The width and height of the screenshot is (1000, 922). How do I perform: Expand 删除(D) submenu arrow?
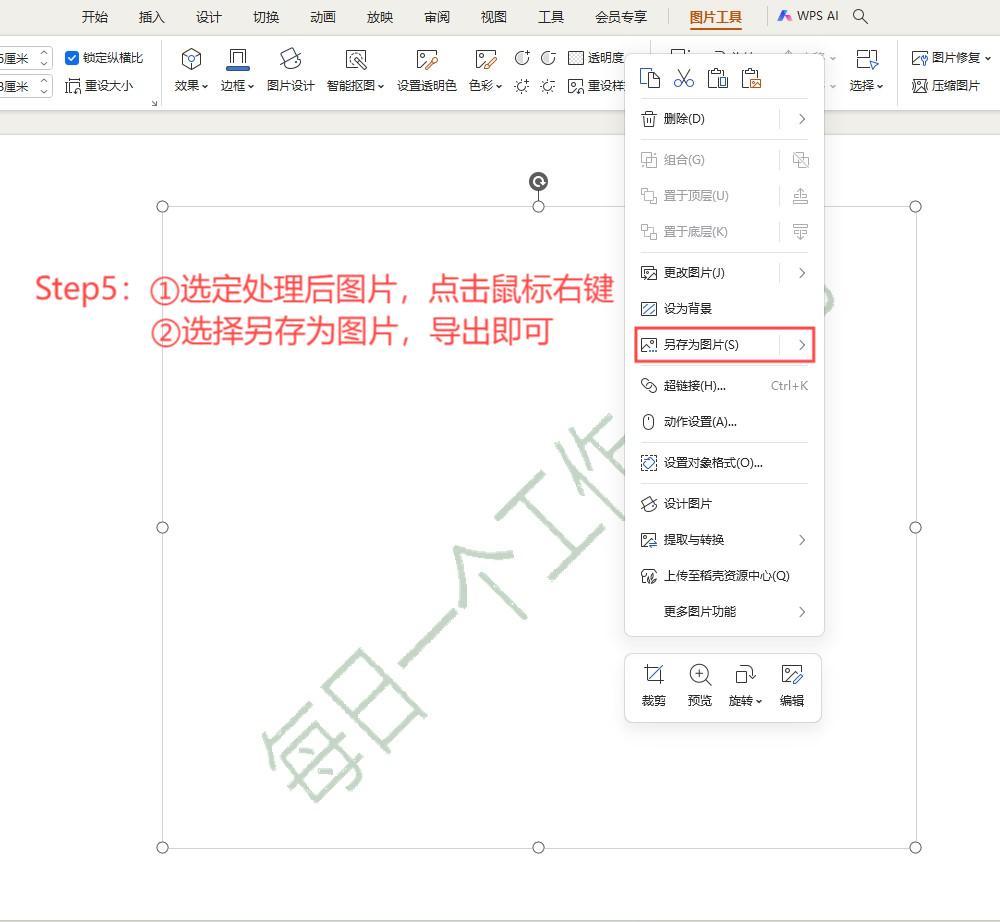click(802, 119)
